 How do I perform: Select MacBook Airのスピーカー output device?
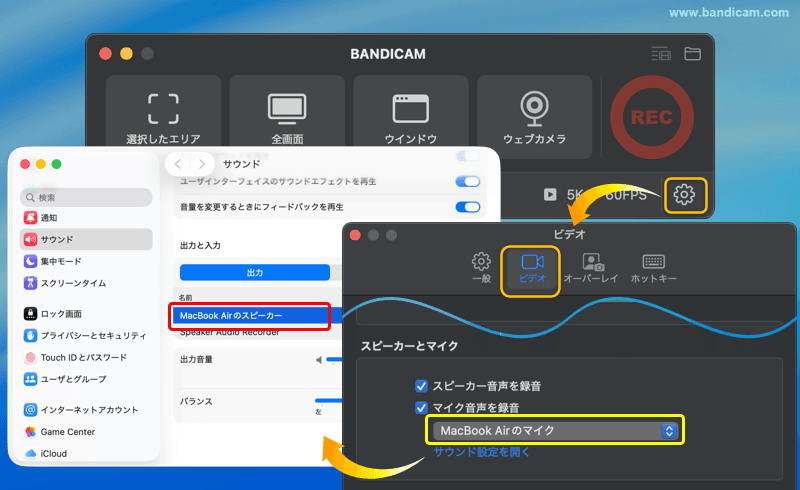250,316
